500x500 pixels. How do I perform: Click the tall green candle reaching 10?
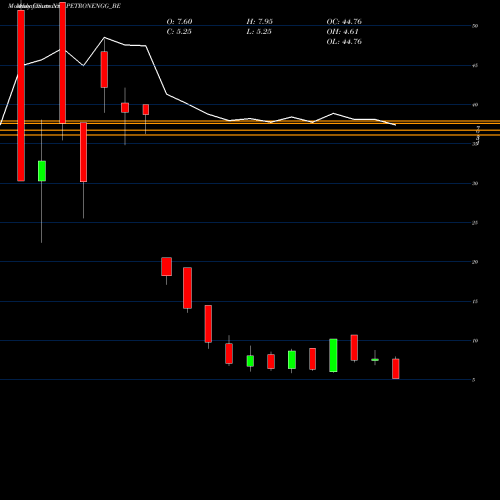coord(333,355)
